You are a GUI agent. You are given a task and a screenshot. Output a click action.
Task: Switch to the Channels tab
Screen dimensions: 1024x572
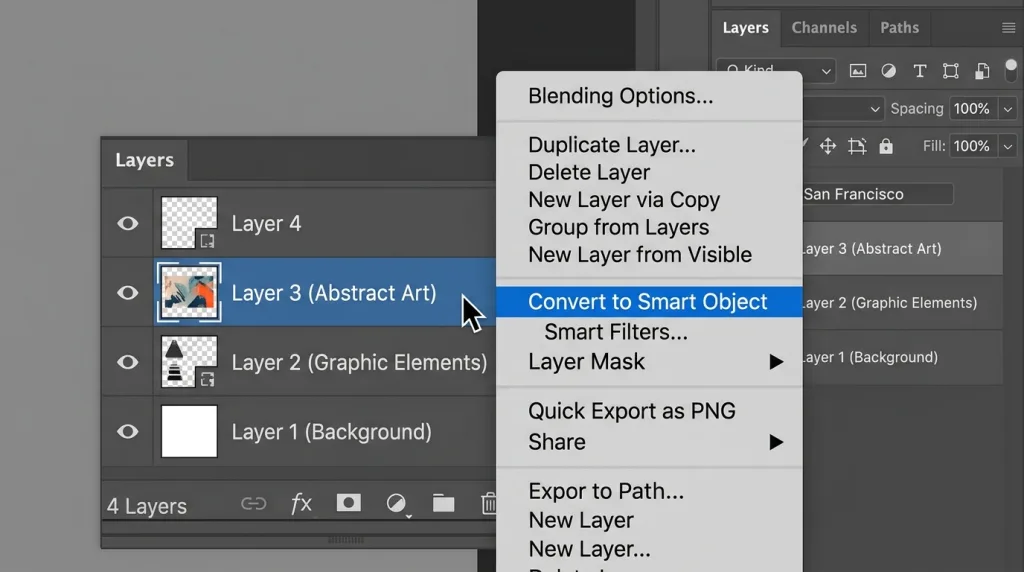824,27
